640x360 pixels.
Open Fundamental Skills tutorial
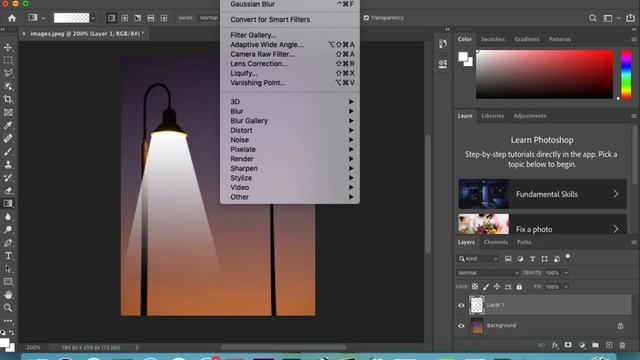(x=542, y=194)
